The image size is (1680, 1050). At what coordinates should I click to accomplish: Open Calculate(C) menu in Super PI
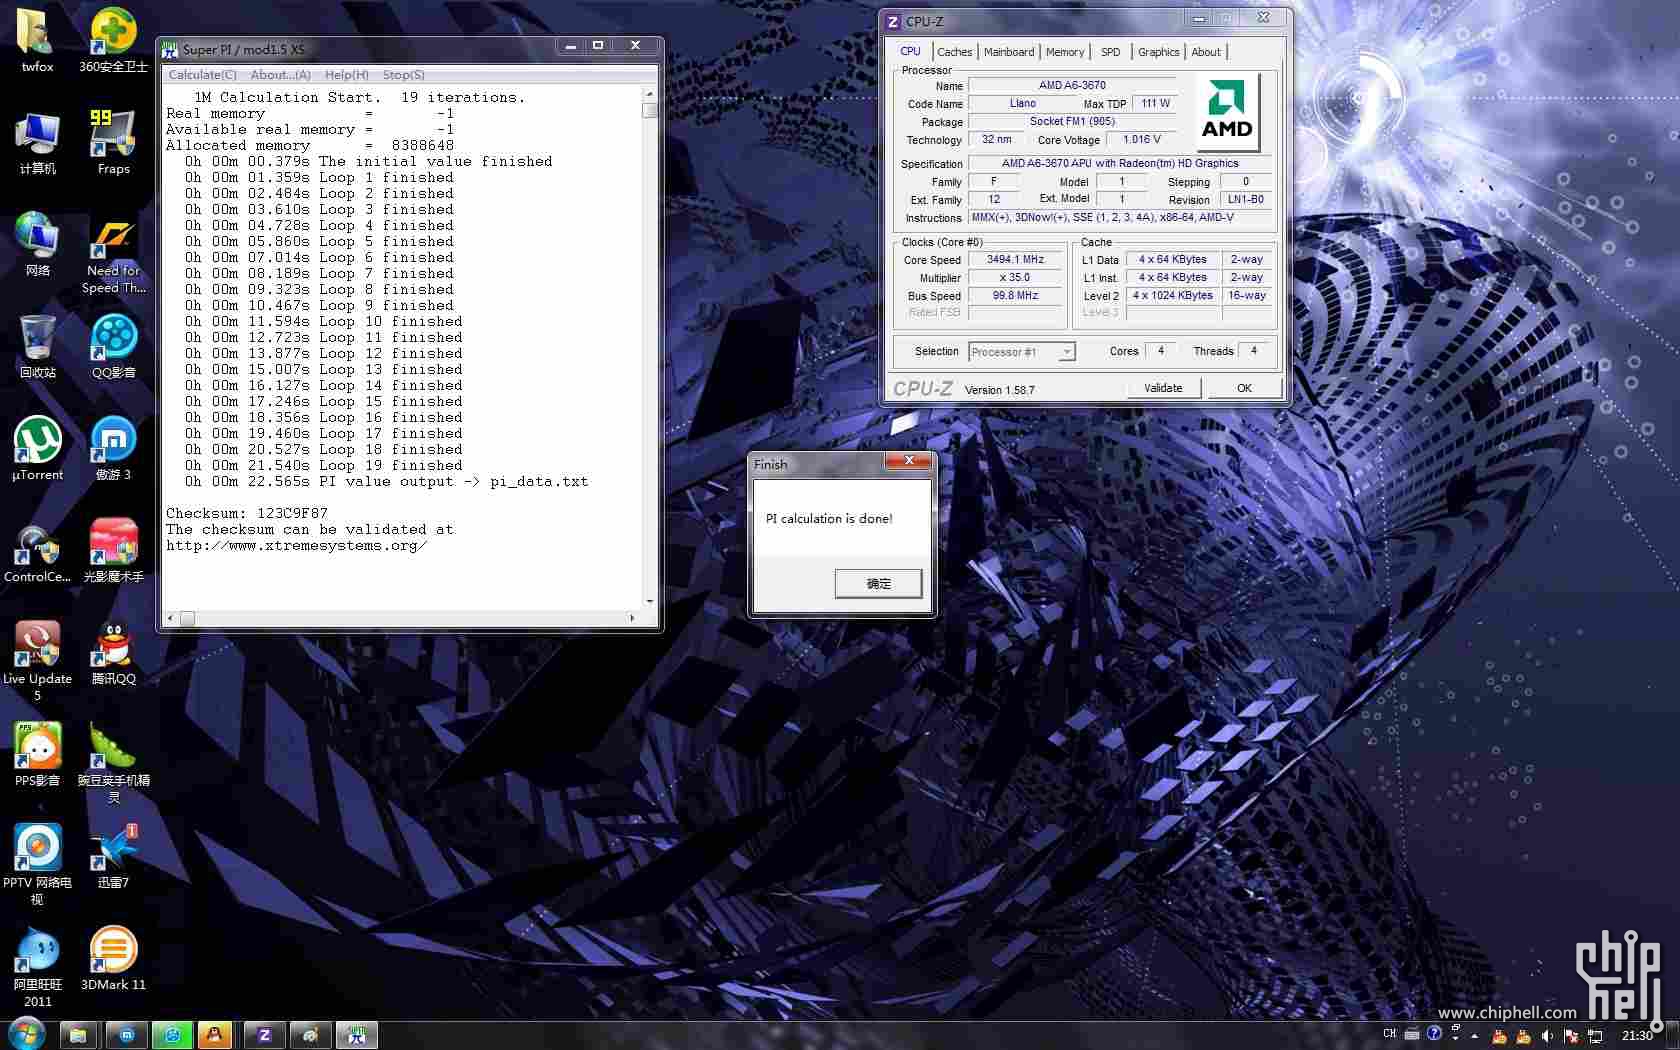pyautogui.click(x=203, y=75)
